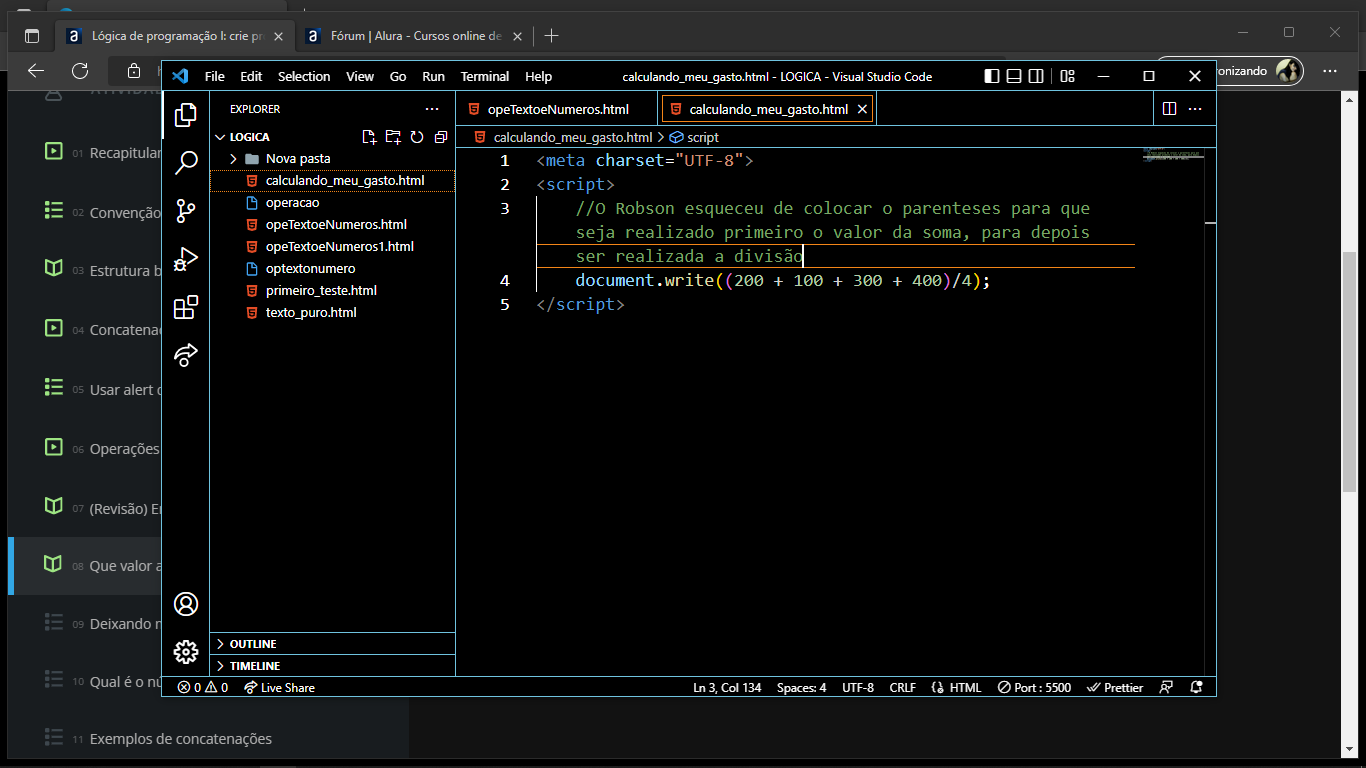Reload the browser page
The width and height of the screenshot is (1366, 768).
pos(80,71)
